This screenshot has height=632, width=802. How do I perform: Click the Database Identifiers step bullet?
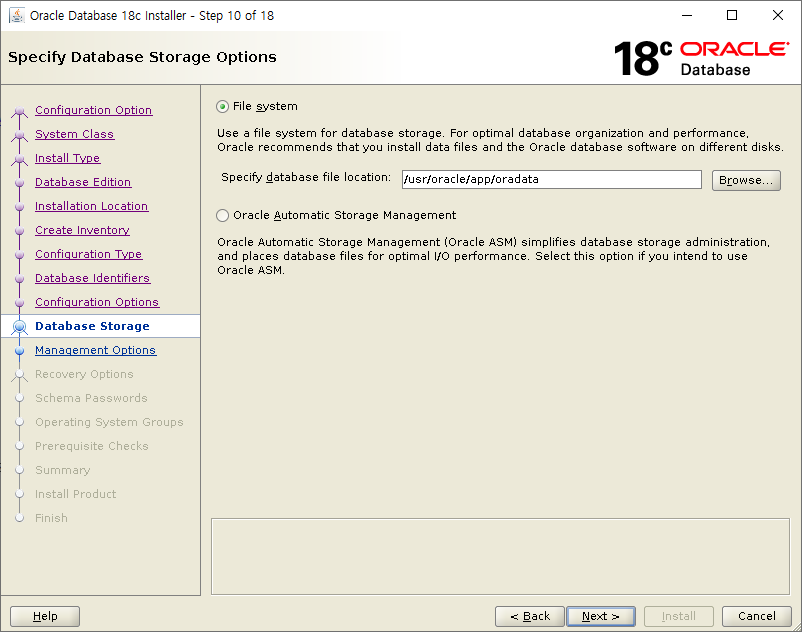click(19, 279)
